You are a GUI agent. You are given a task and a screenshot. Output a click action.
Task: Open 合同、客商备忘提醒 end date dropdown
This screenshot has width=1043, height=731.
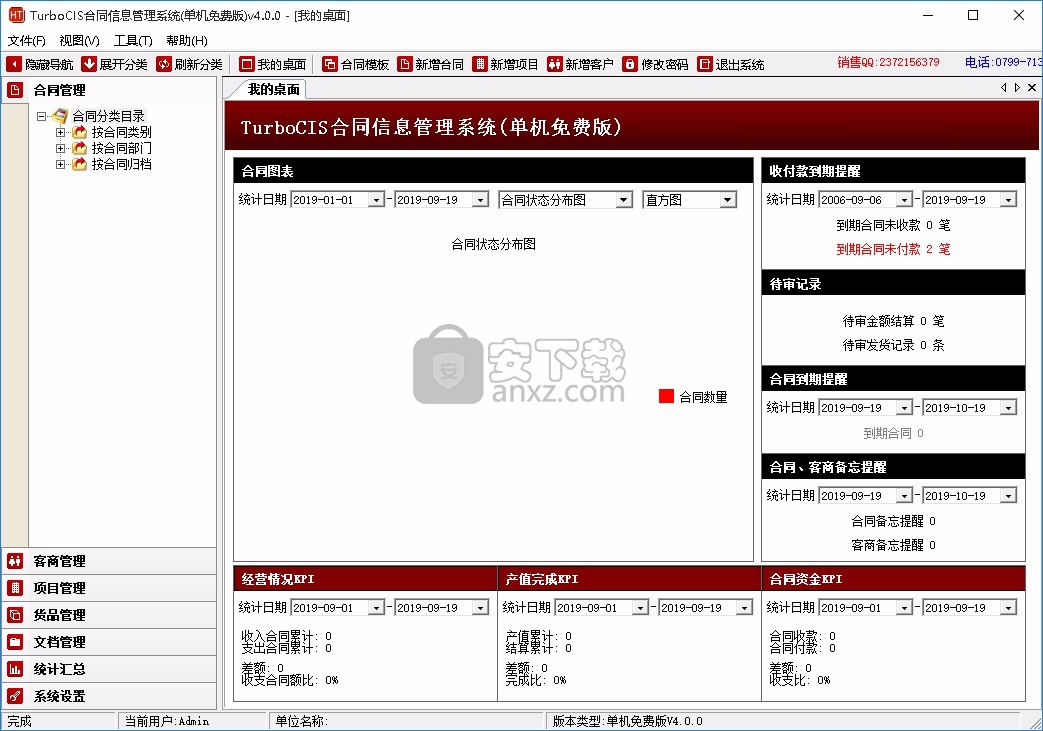tap(1008, 496)
